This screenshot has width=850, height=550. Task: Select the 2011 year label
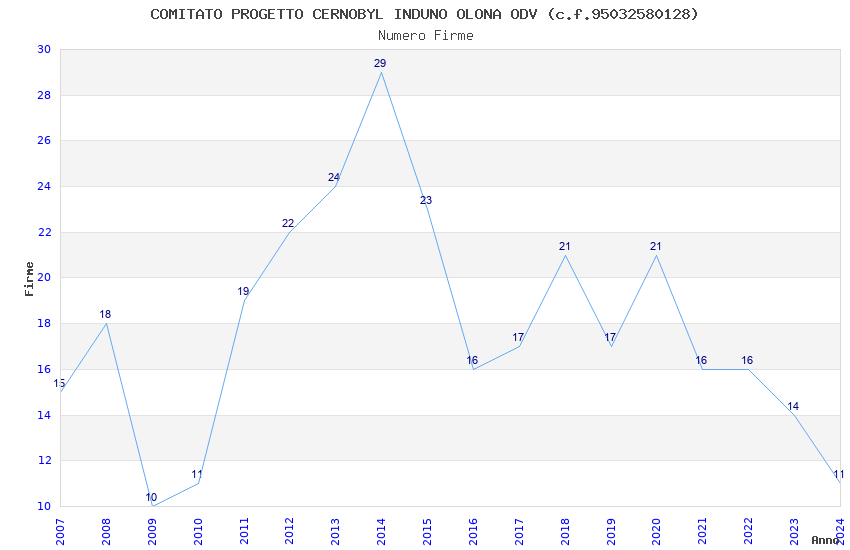[x=244, y=531]
